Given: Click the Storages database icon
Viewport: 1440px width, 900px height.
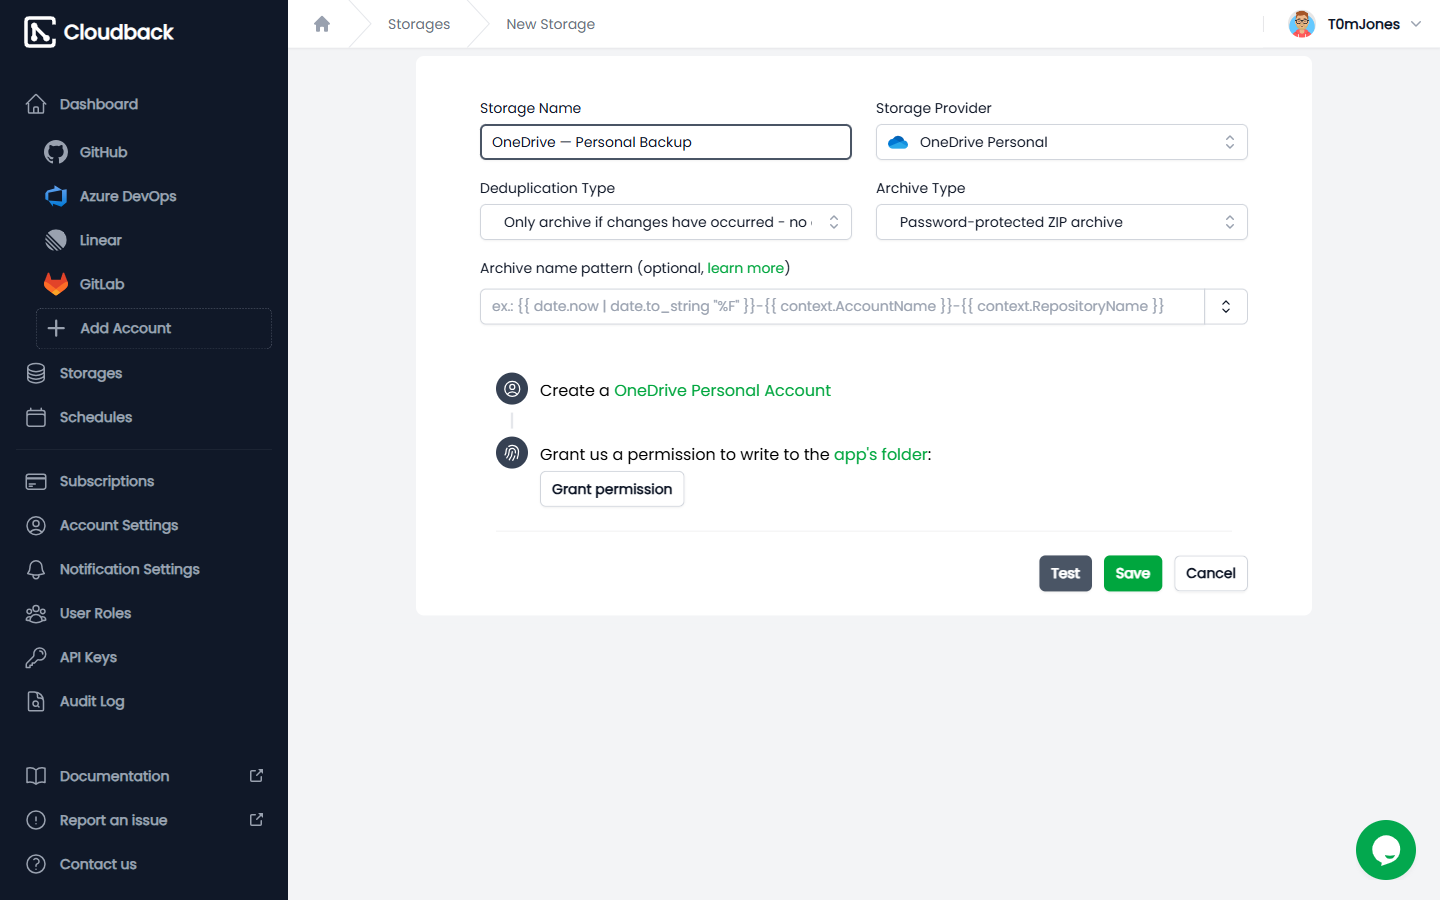Looking at the screenshot, I should pos(36,373).
